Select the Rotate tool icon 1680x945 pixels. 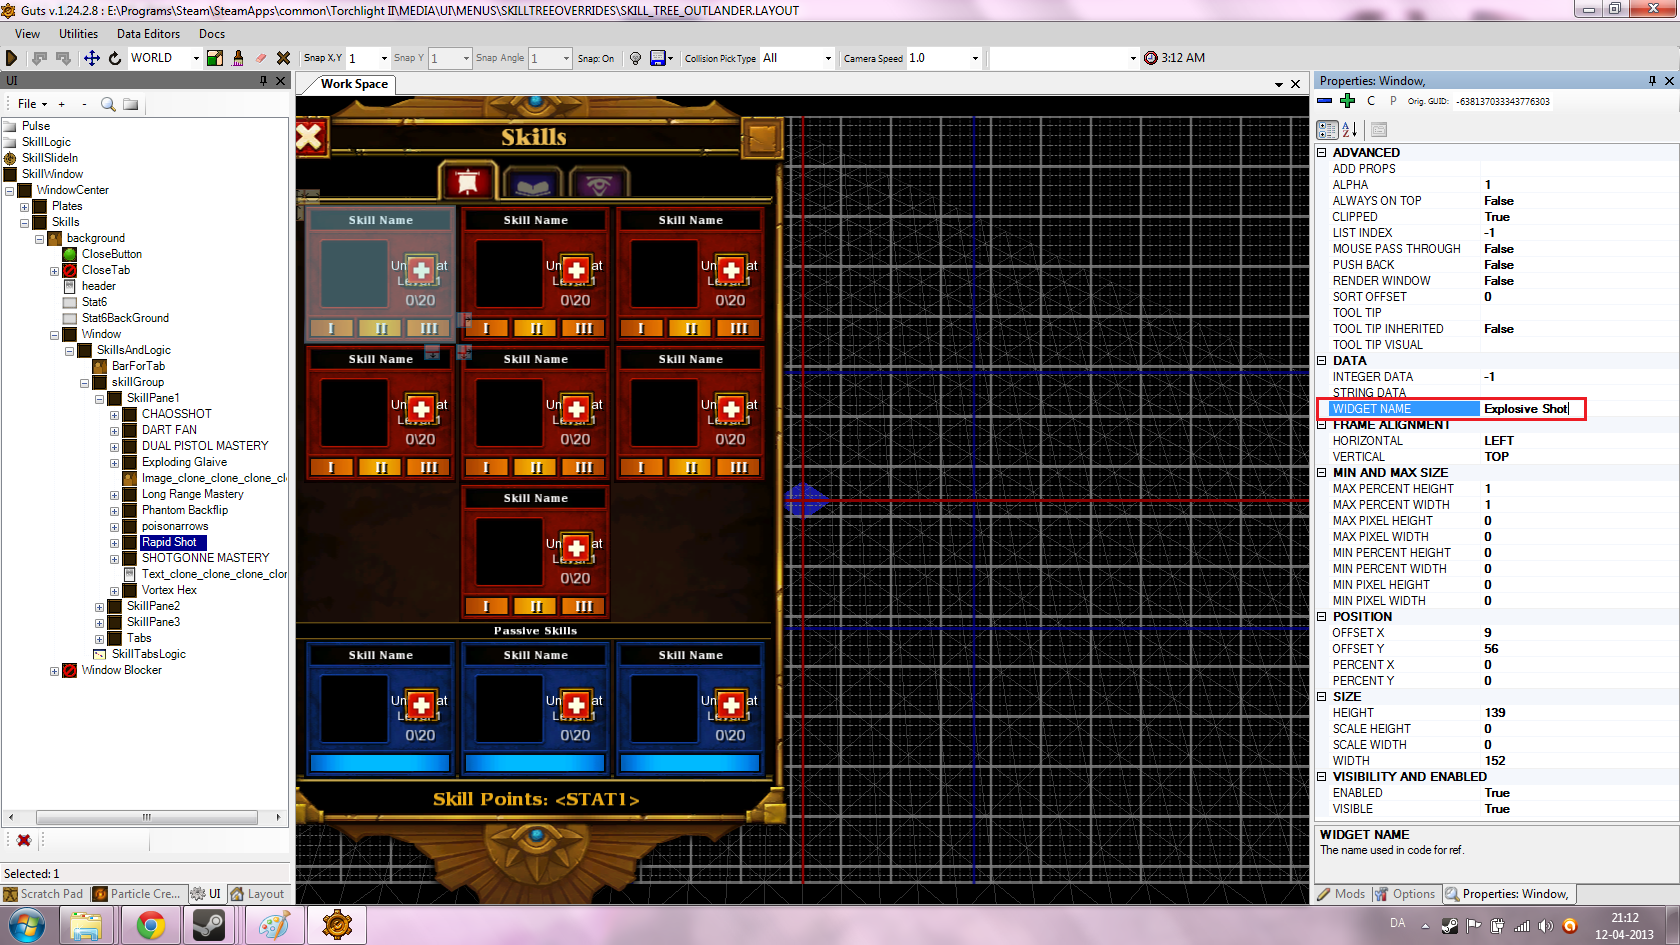pos(115,58)
